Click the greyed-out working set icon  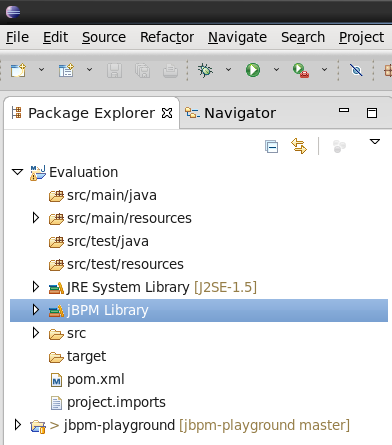[x=339, y=146]
